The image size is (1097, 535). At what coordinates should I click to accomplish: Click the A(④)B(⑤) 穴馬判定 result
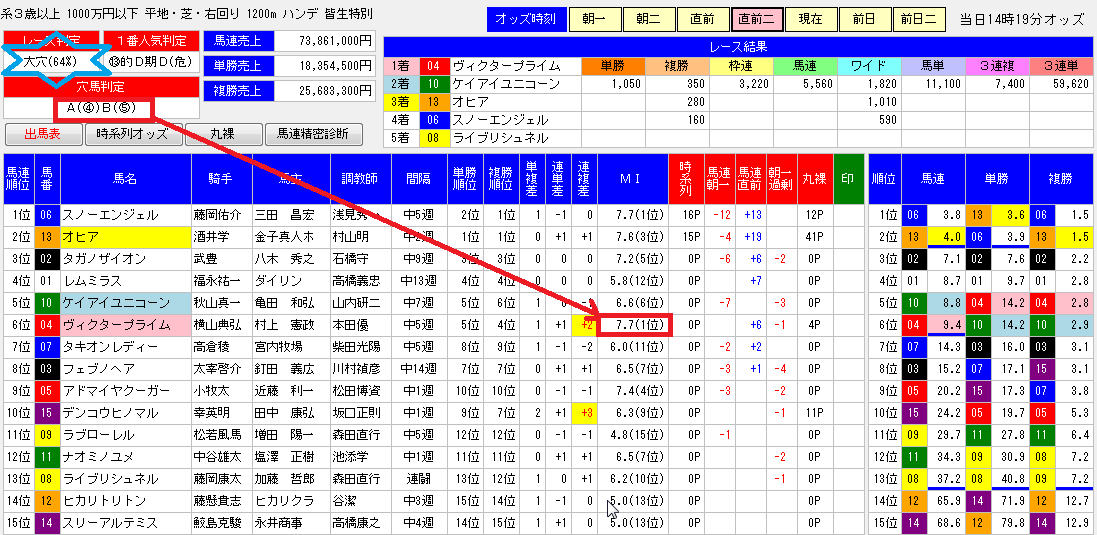[101, 108]
